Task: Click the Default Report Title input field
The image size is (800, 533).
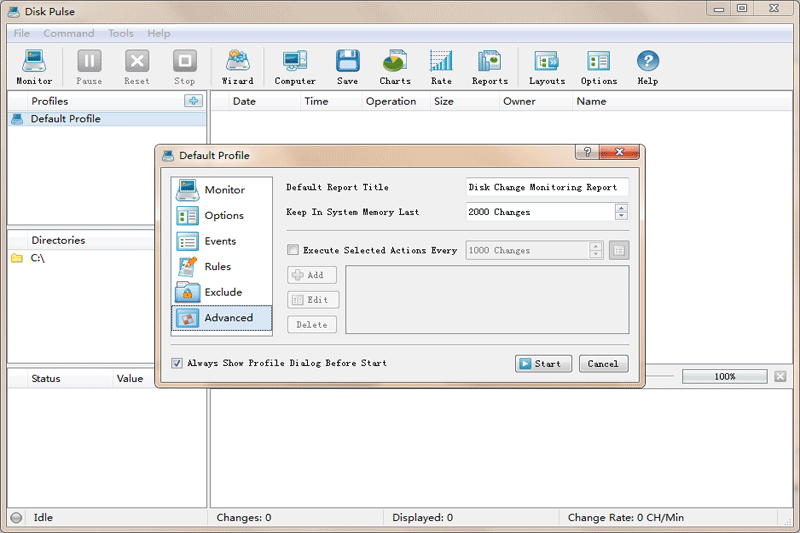Action: pos(547,187)
